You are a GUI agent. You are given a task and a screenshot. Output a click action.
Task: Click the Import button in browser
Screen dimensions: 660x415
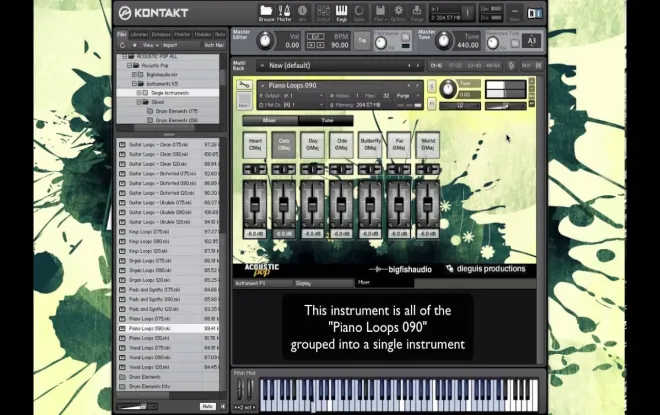pyautogui.click(x=170, y=45)
